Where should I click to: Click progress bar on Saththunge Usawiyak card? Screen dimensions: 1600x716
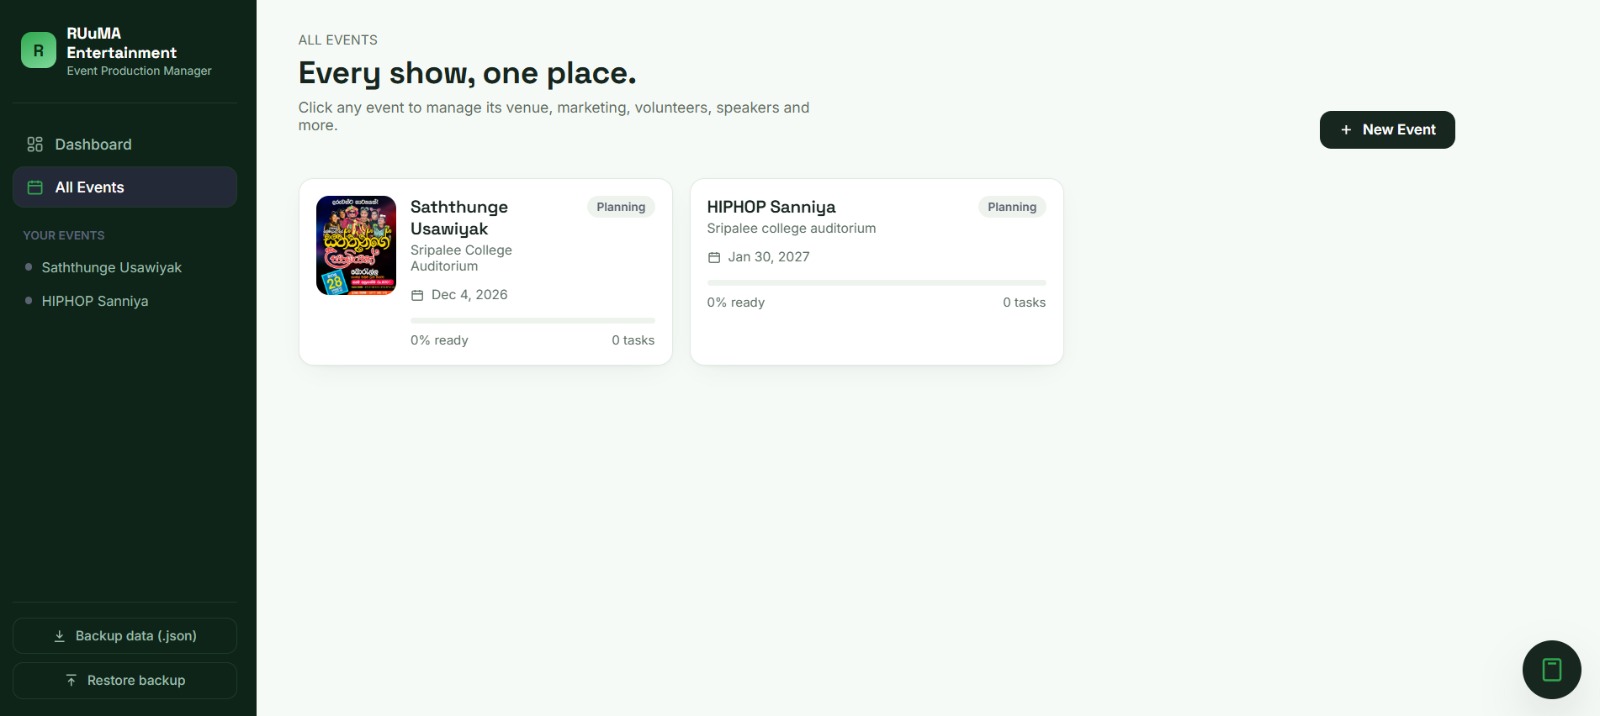(532, 320)
